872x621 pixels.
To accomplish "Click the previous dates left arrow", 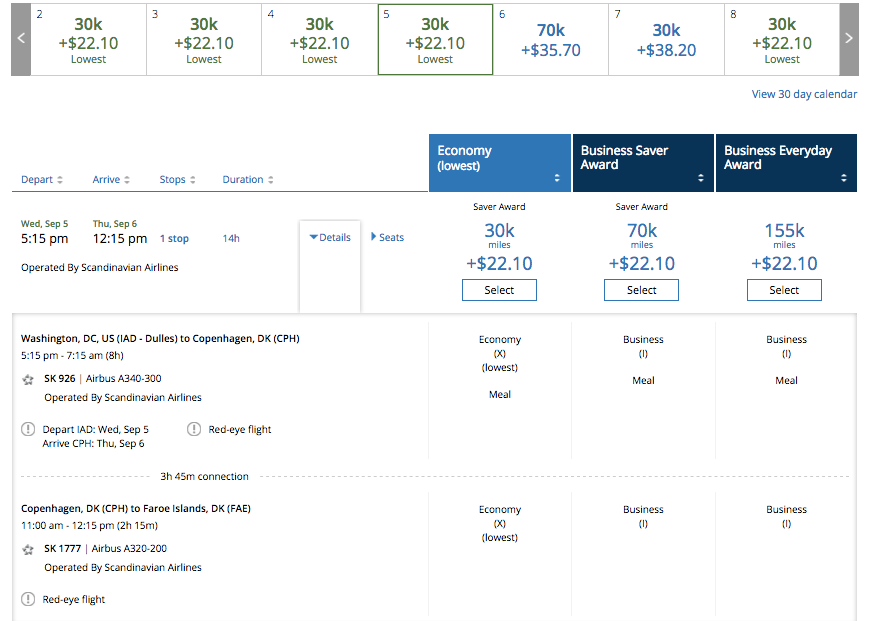I will pyautogui.click(x=21, y=39).
